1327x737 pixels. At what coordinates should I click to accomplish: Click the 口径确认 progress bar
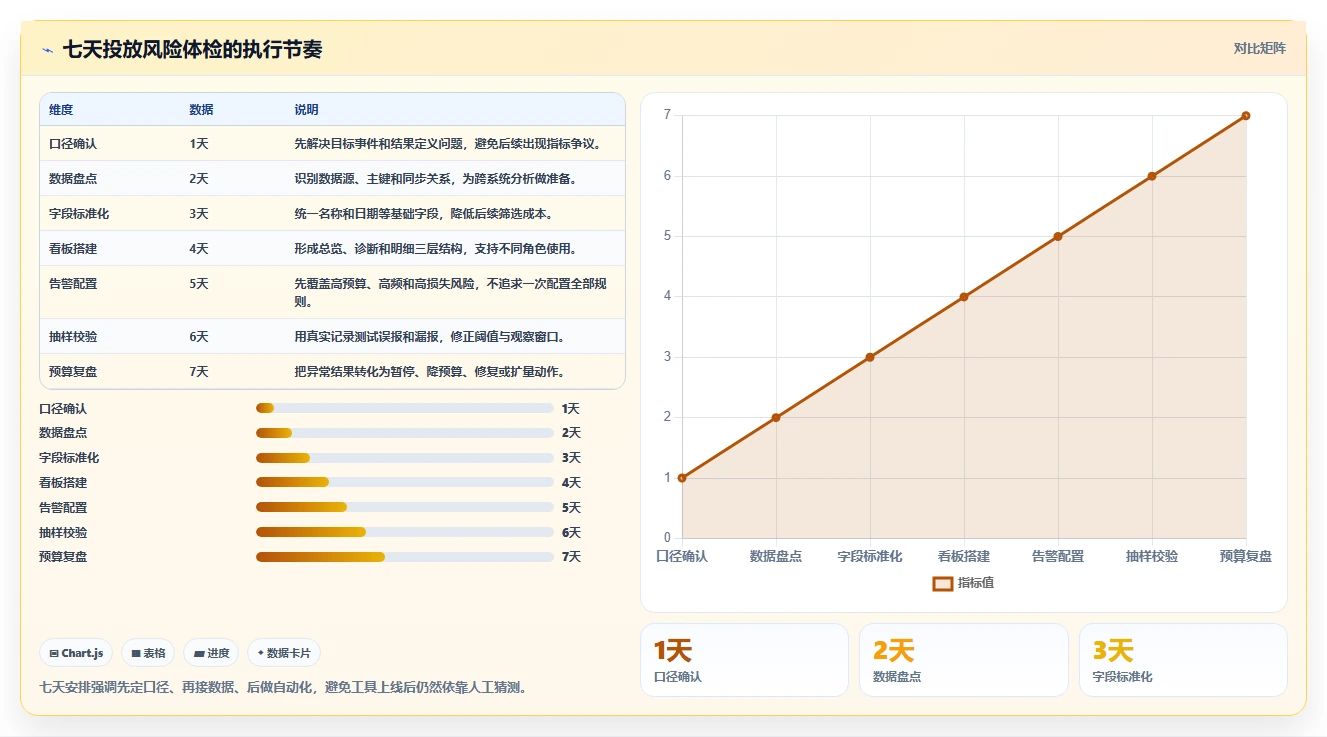405,408
